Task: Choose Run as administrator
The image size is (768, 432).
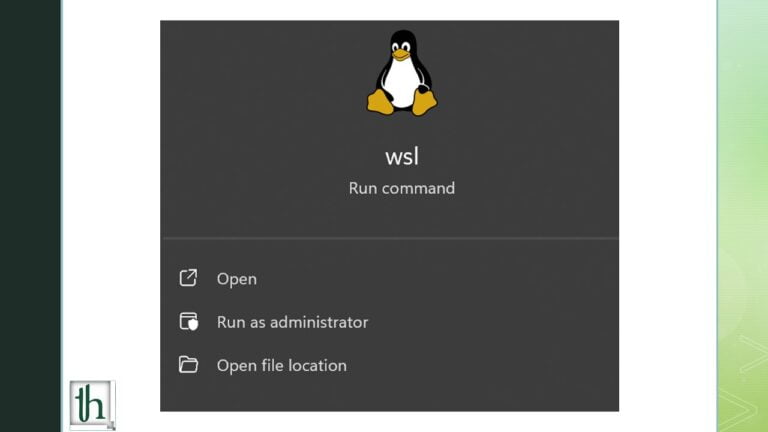Action: [292, 322]
